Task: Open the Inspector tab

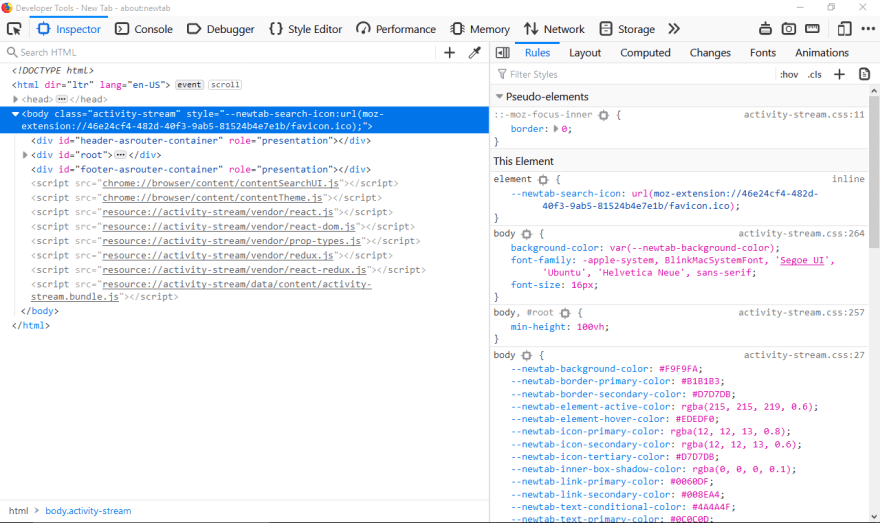Action: coord(68,29)
